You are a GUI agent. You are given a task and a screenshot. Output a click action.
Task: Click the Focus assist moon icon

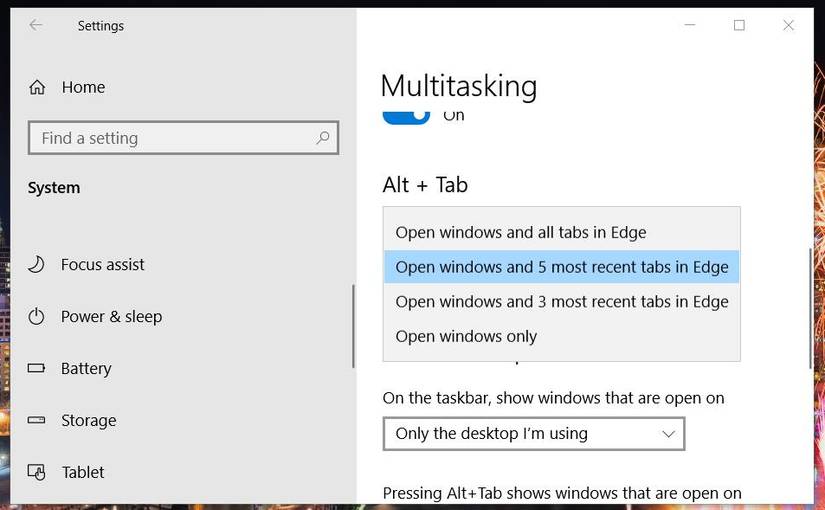36,265
